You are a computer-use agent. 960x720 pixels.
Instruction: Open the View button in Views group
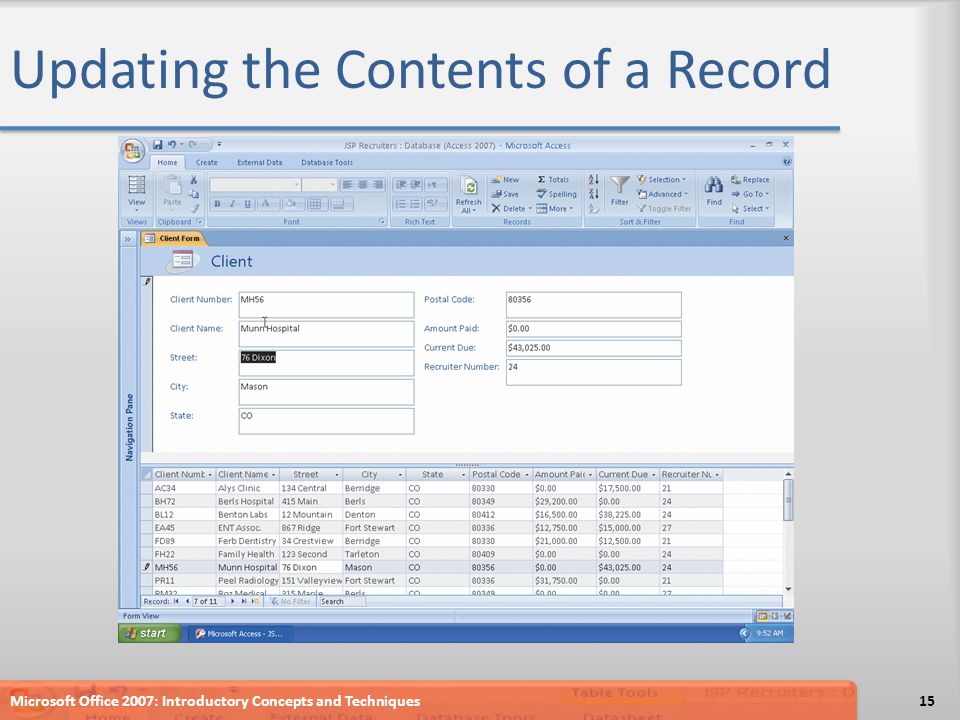tap(137, 192)
